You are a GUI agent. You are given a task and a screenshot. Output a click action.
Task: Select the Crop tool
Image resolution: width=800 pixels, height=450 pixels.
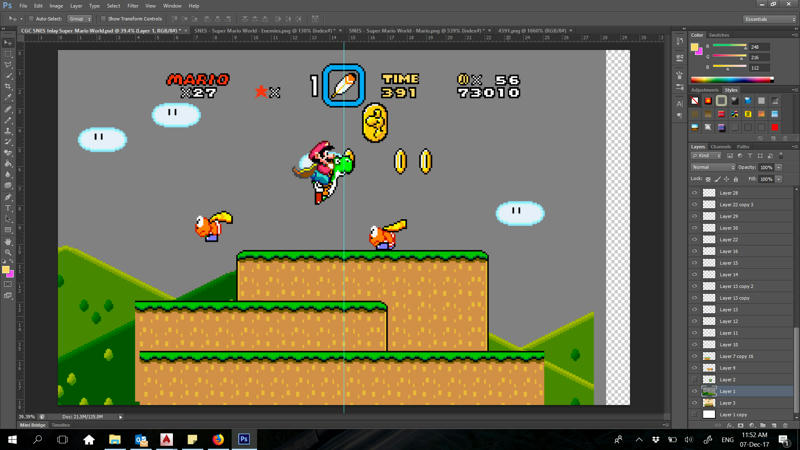8,87
